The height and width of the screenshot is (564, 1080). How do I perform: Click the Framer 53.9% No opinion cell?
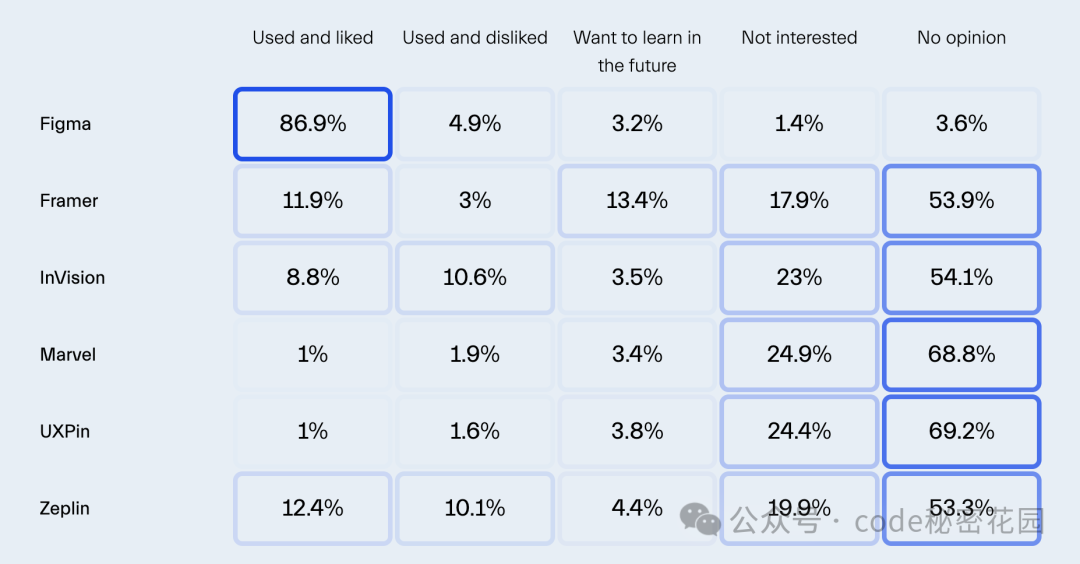(x=962, y=201)
